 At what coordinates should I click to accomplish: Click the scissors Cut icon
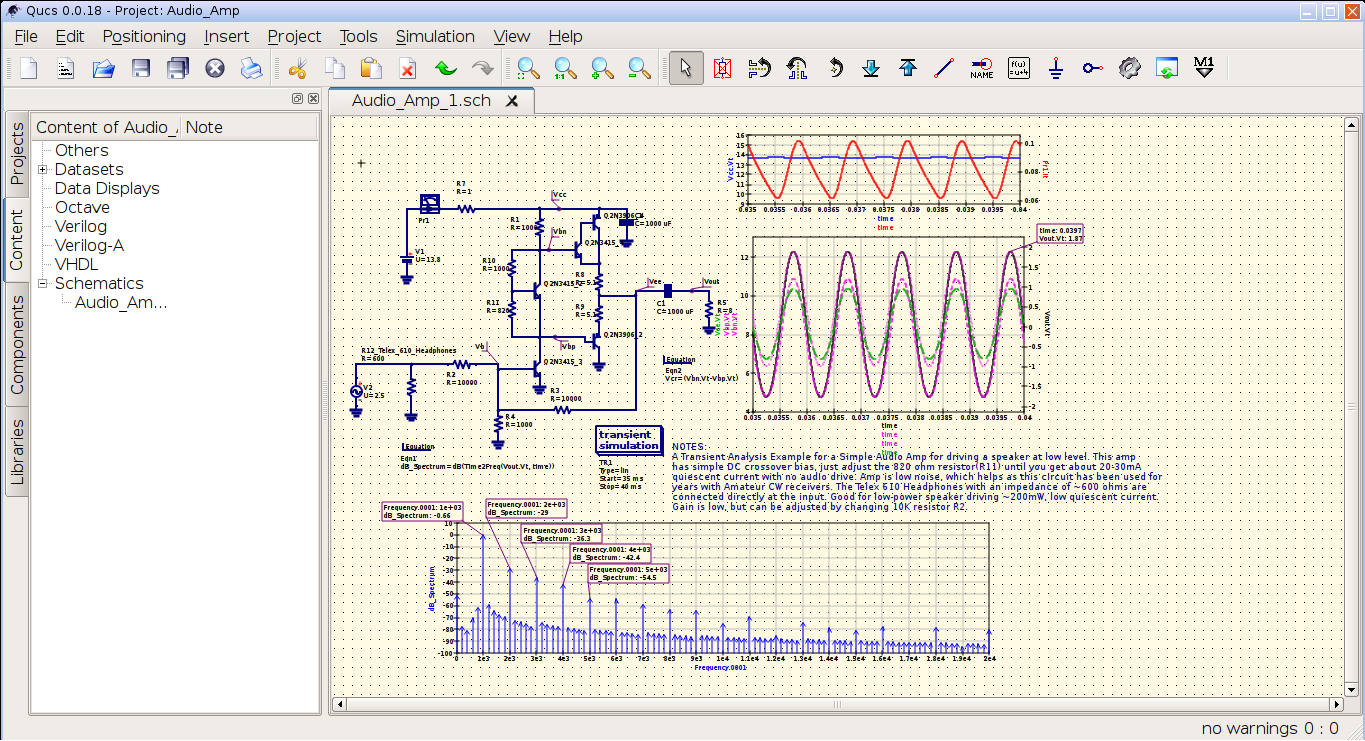(297, 69)
